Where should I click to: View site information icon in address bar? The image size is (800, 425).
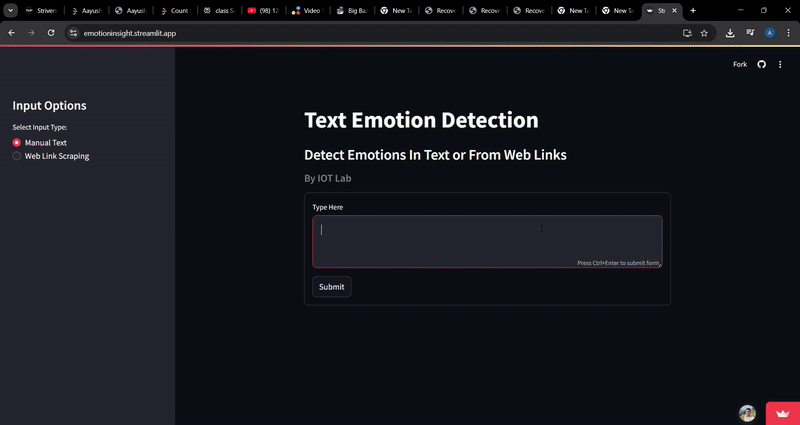(73, 33)
